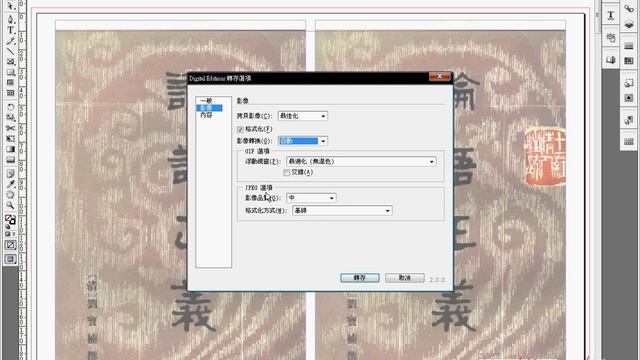
Task: Open the Object Styles panel icon
Action: tap(629, 83)
